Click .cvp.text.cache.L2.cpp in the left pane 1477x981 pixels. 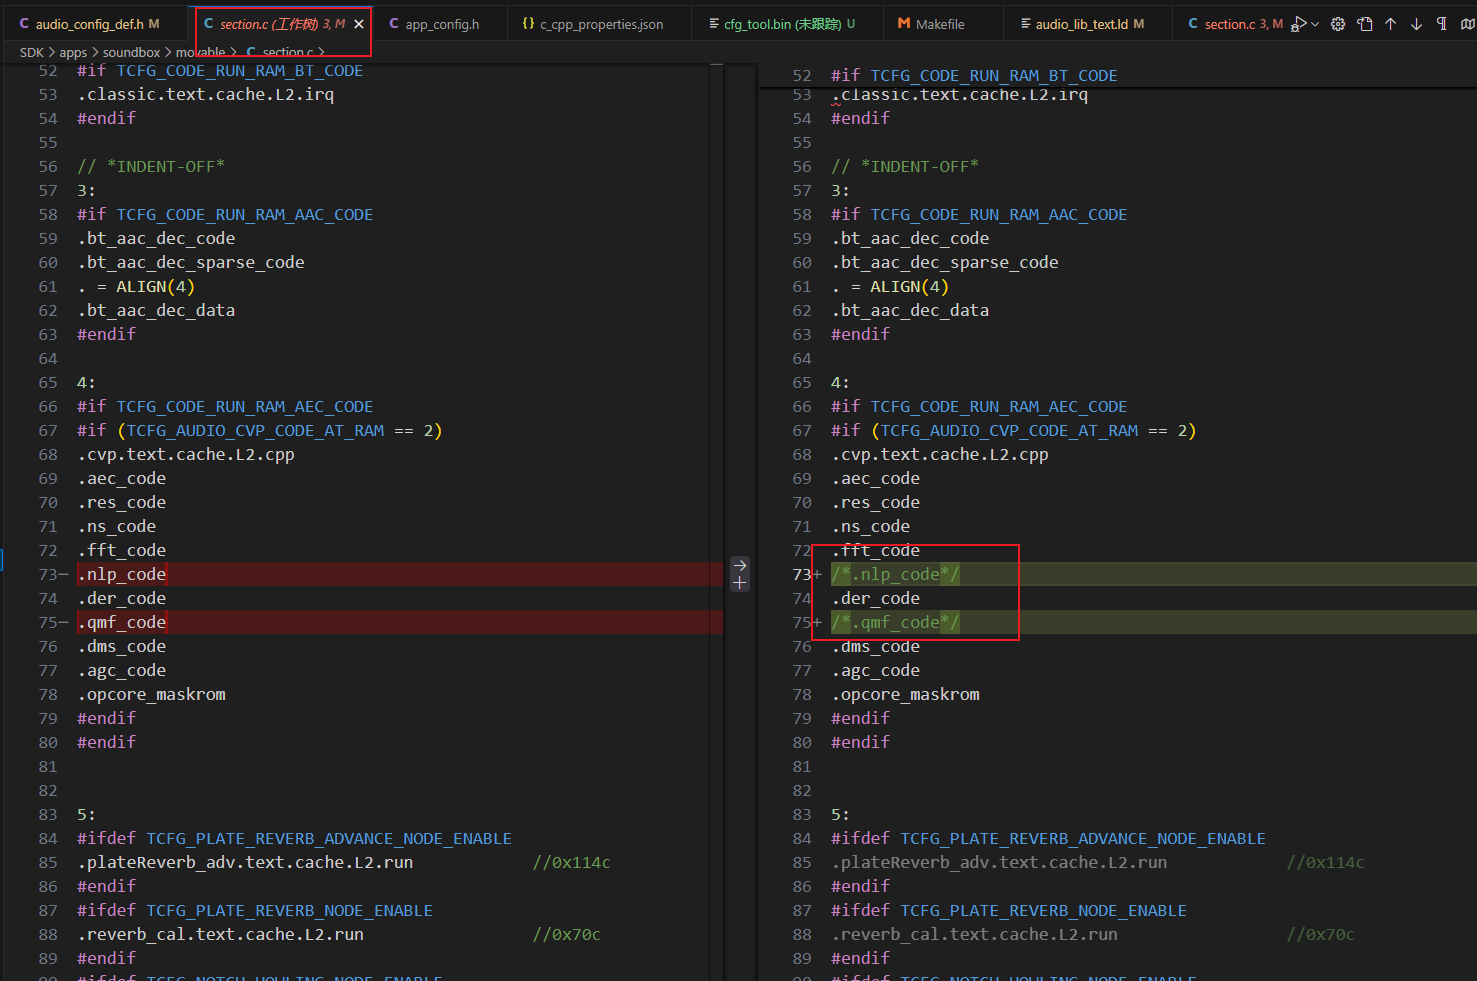click(x=186, y=454)
